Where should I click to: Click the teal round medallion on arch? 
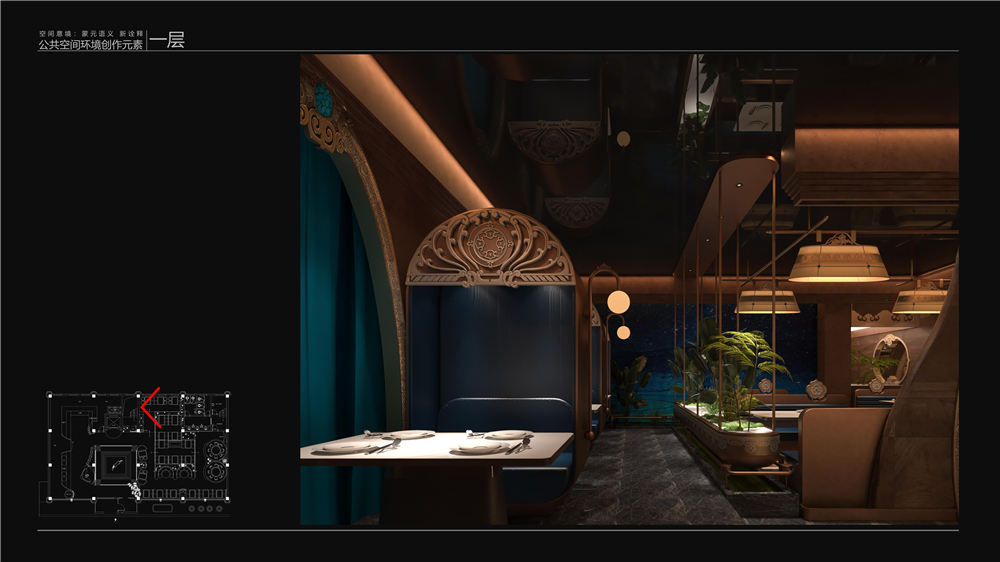point(323,99)
